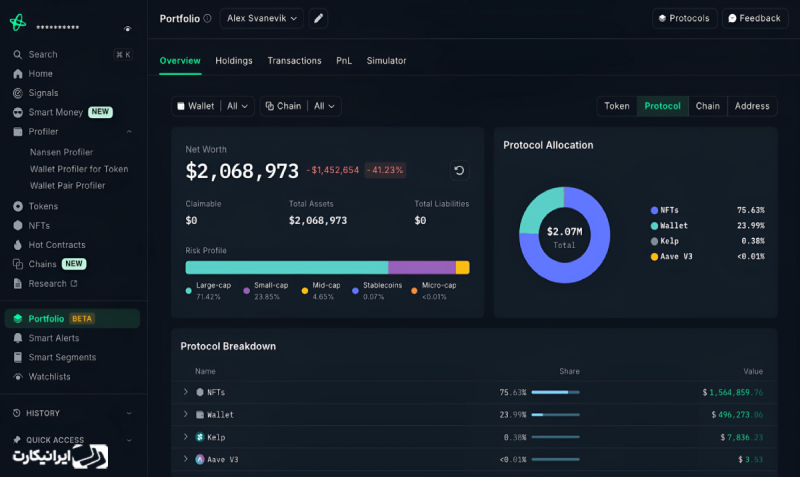Screen dimensions: 800x477
Task: Click the $1,564,859.76 NFTs value
Action: [x=733, y=392]
